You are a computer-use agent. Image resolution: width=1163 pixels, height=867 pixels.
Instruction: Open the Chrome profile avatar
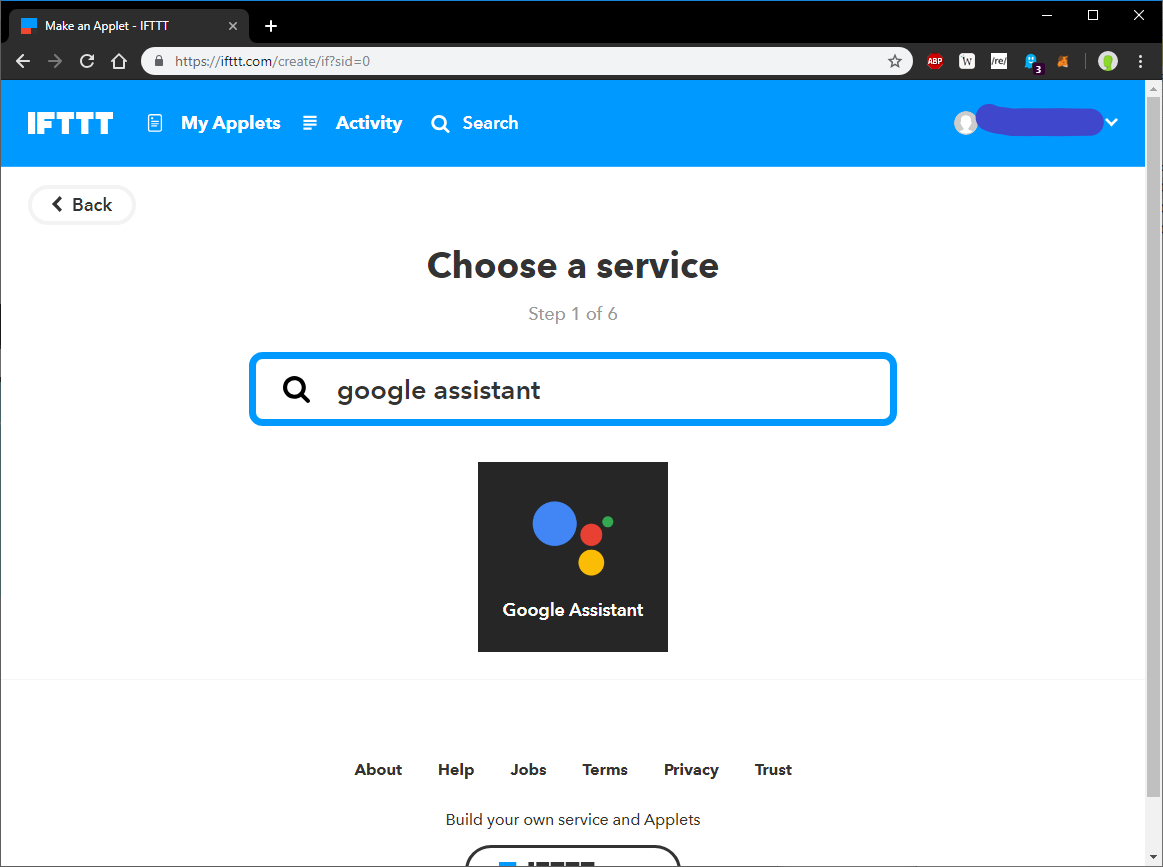(x=1107, y=62)
